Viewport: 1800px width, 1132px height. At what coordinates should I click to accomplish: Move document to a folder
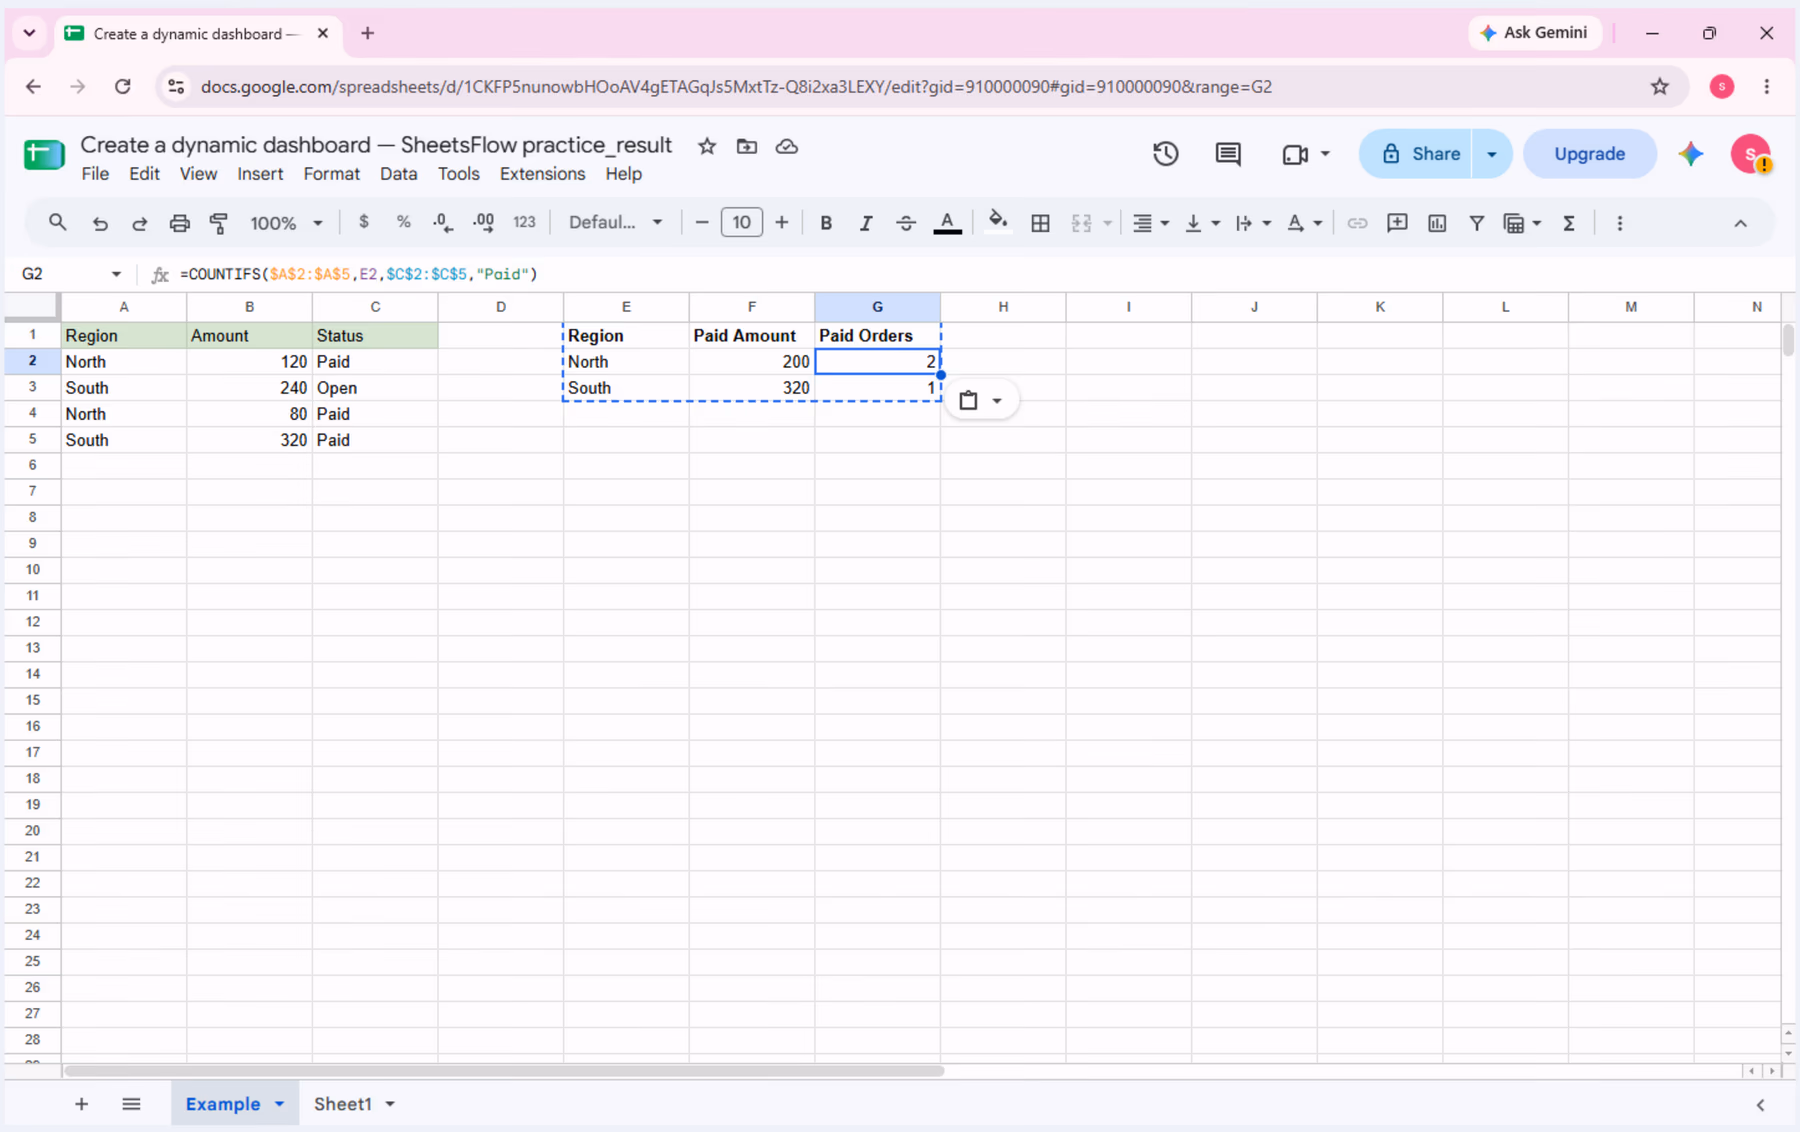pos(747,146)
